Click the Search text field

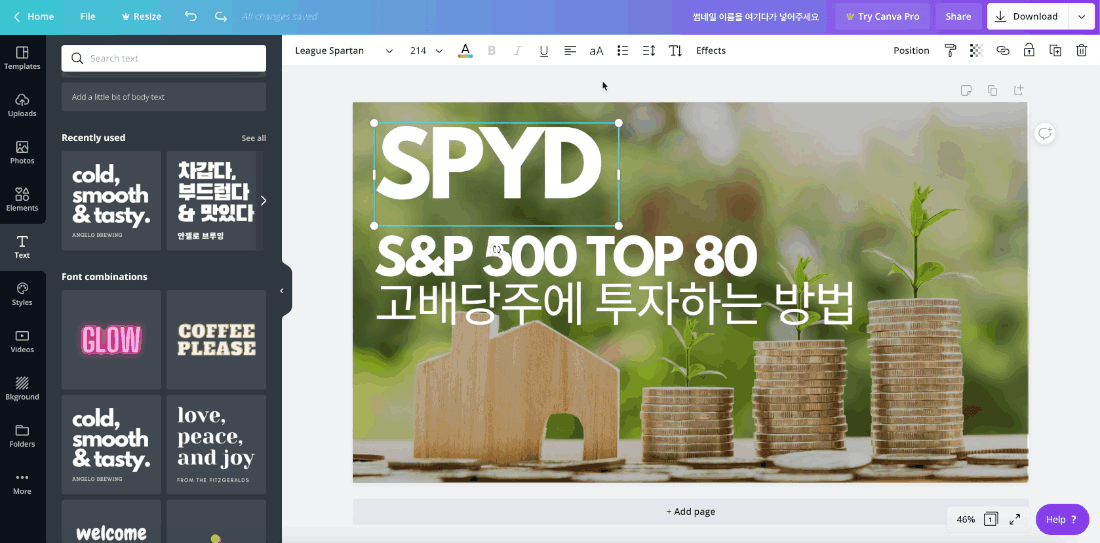tap(163, 58)
